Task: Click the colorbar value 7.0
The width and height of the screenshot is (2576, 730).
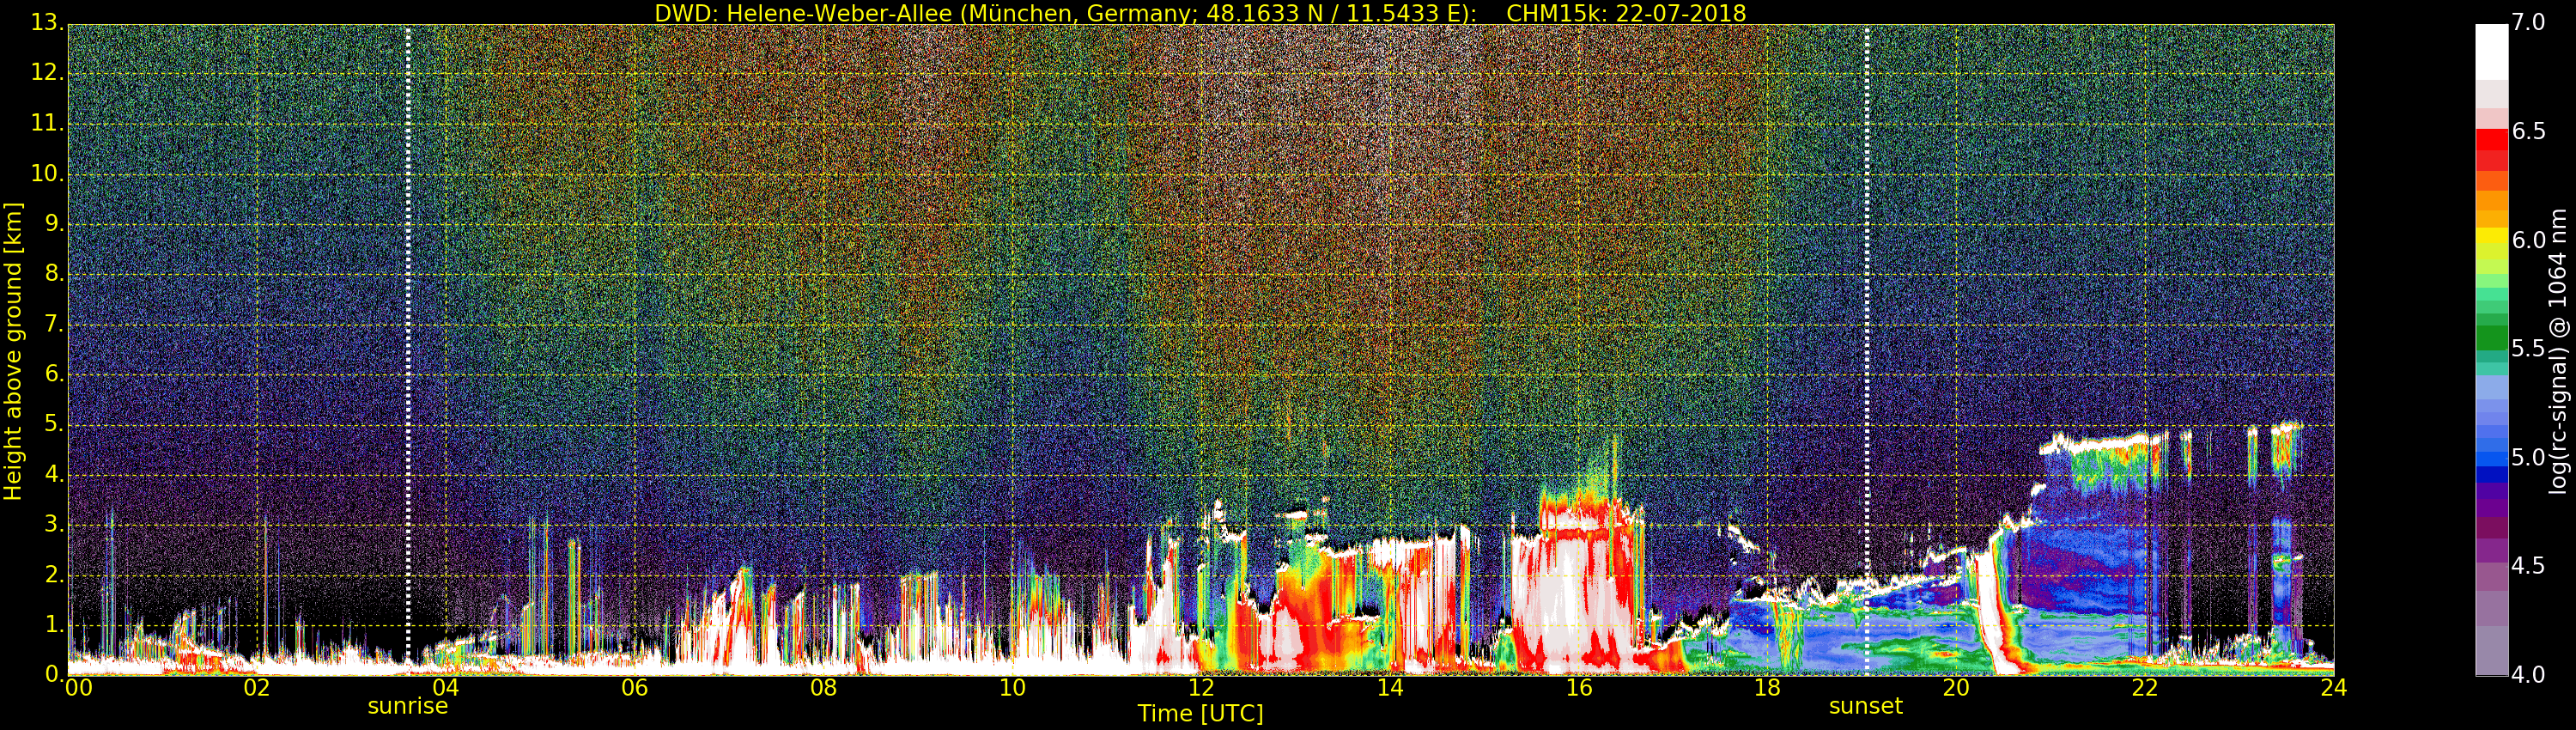Action: [x=2528, y=23]
